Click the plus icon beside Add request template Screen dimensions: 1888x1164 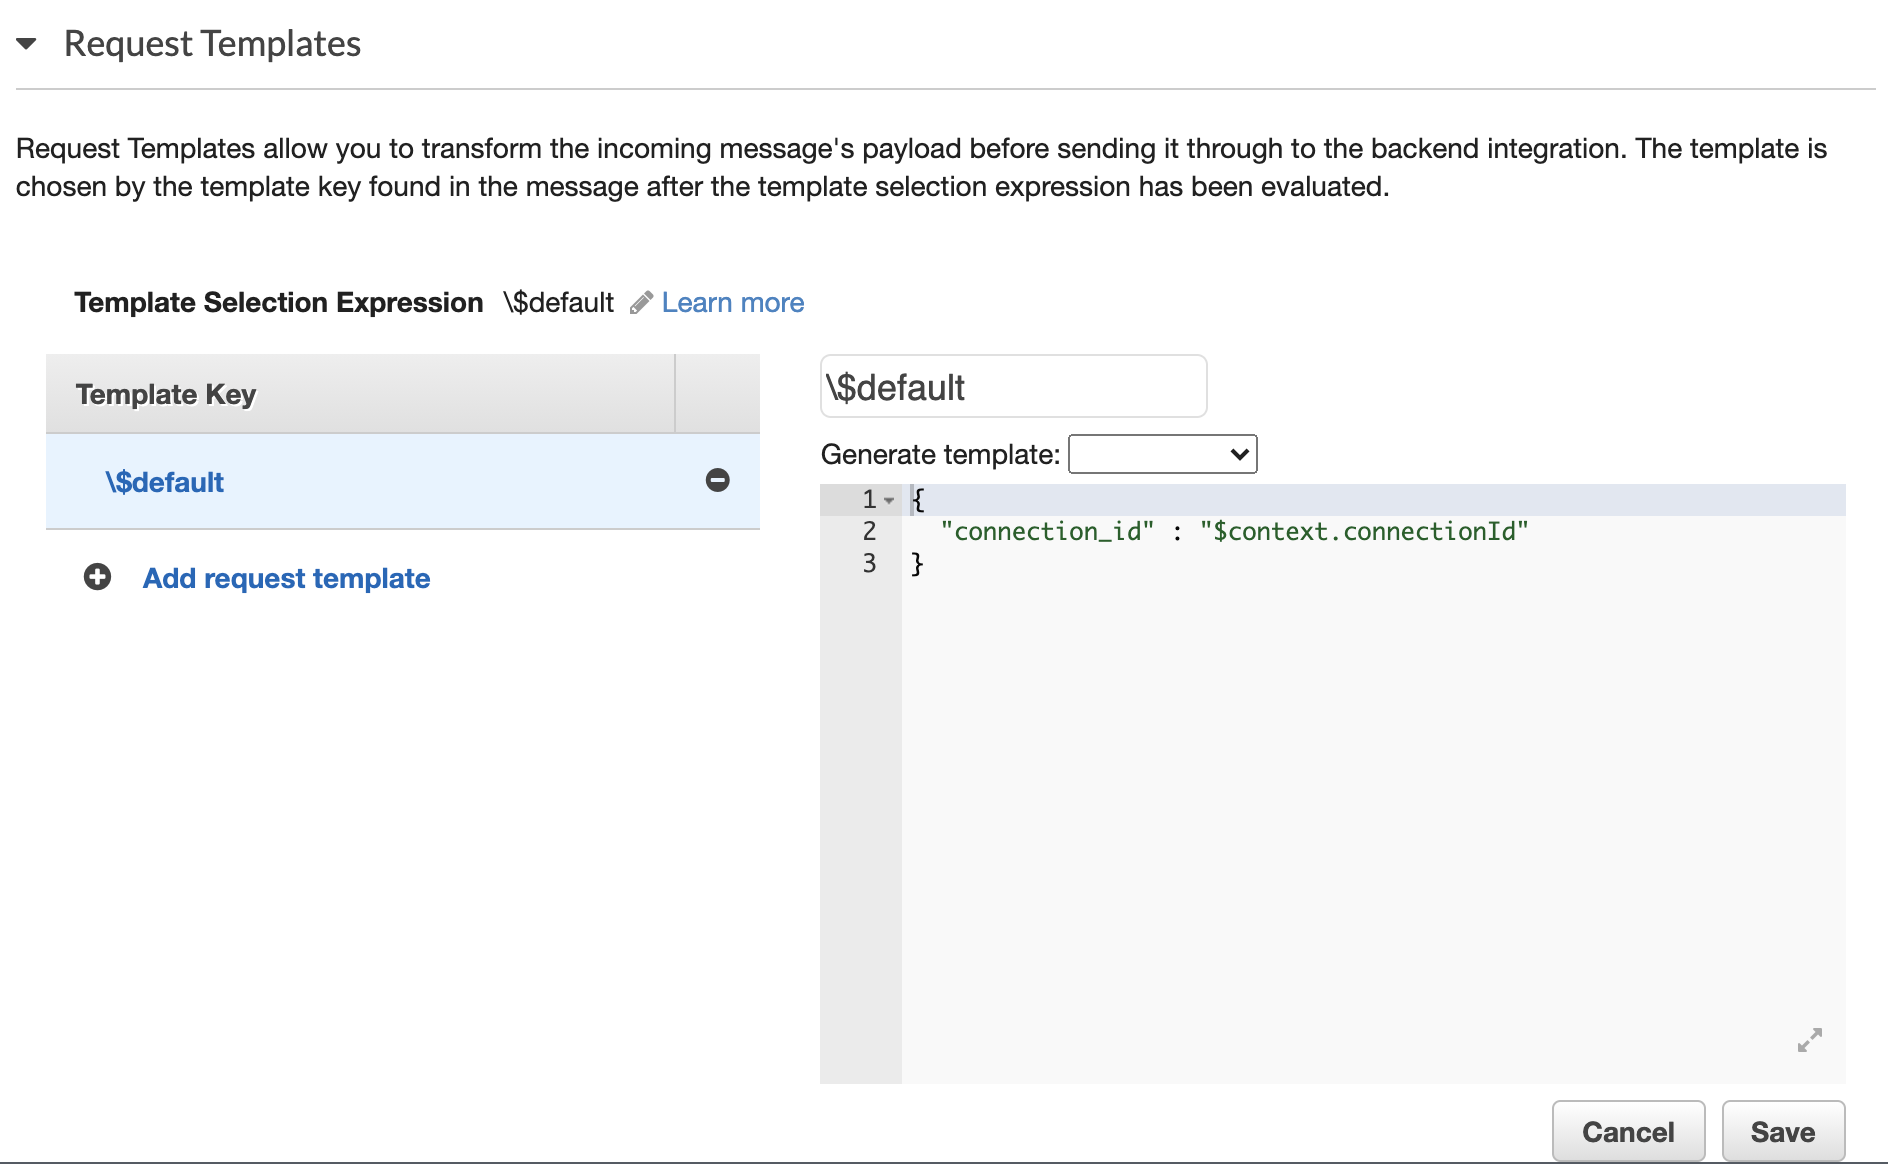coord(97,577)
